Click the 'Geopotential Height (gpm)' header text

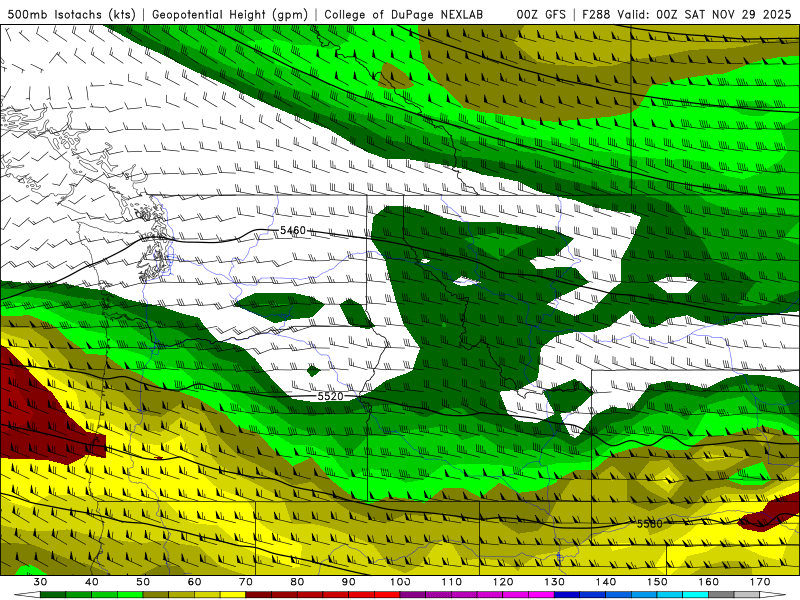tap(230, 14)
